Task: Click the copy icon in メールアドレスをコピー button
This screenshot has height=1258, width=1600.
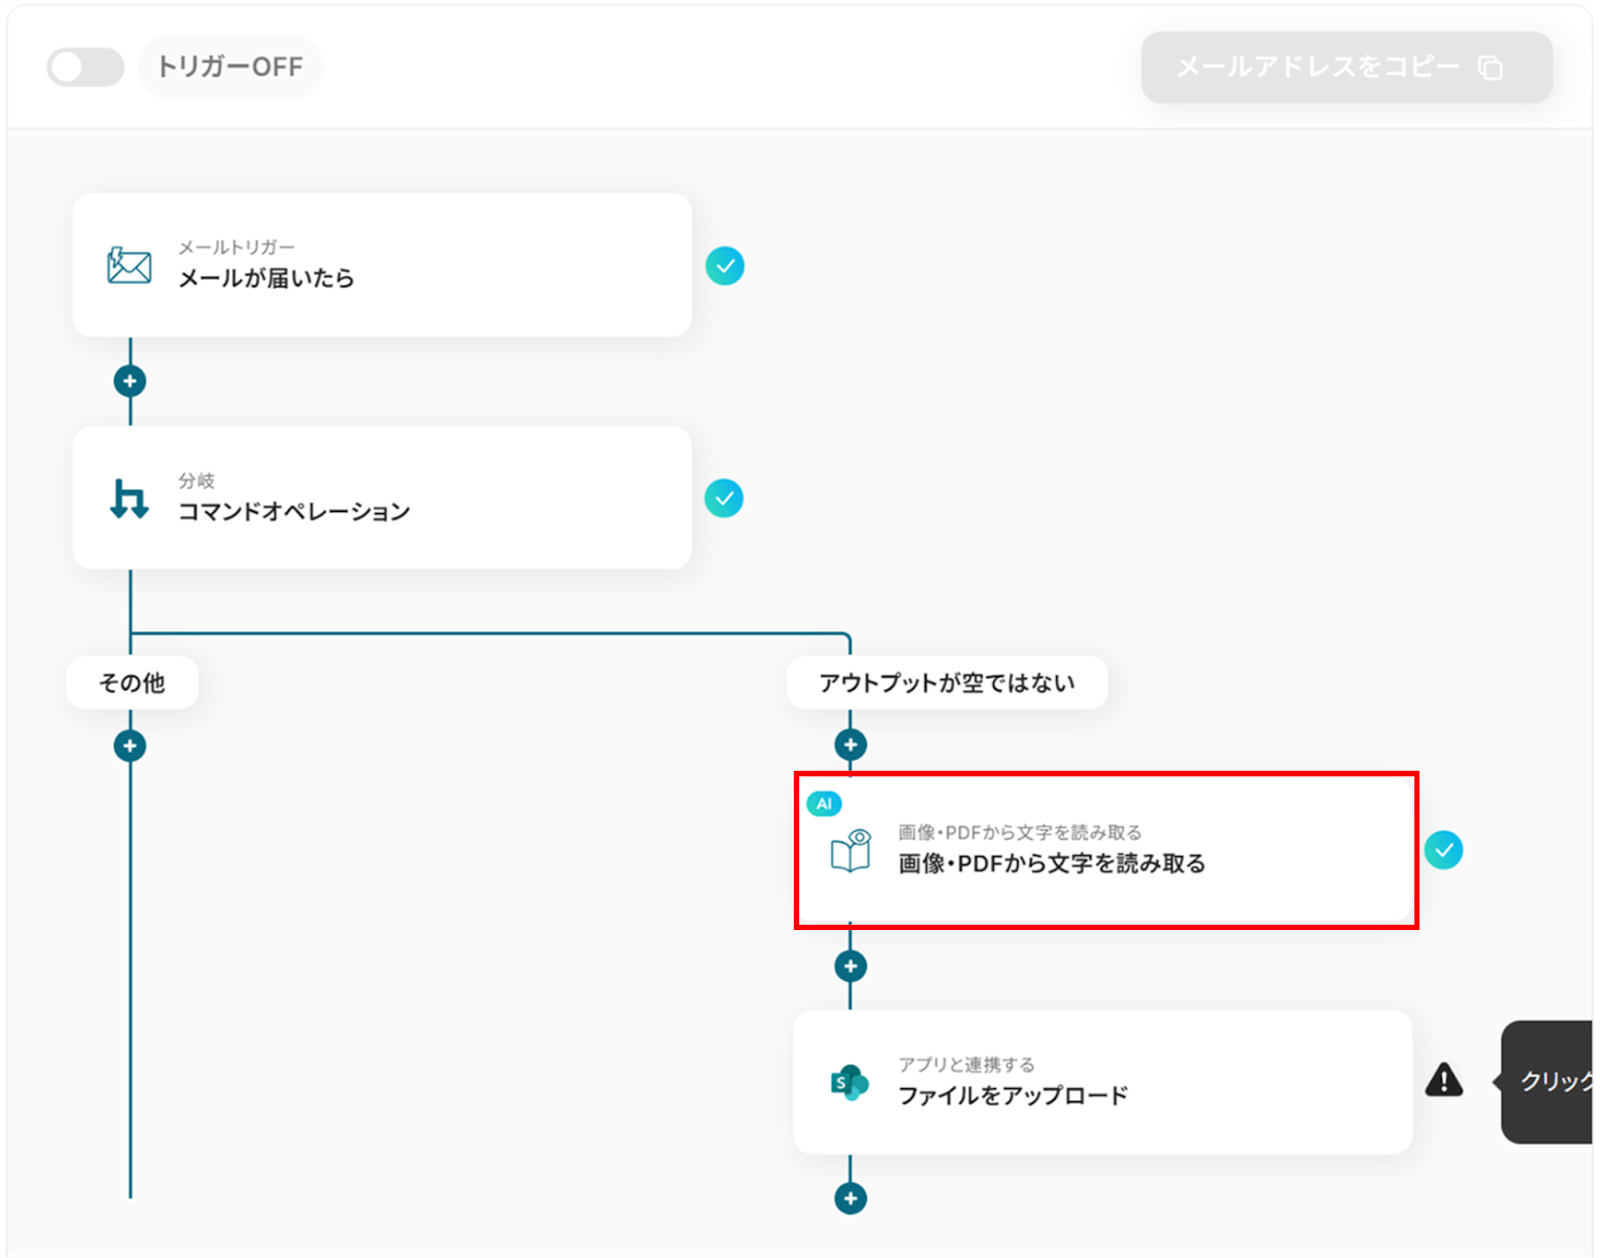Action: [x=1491, y=67]
